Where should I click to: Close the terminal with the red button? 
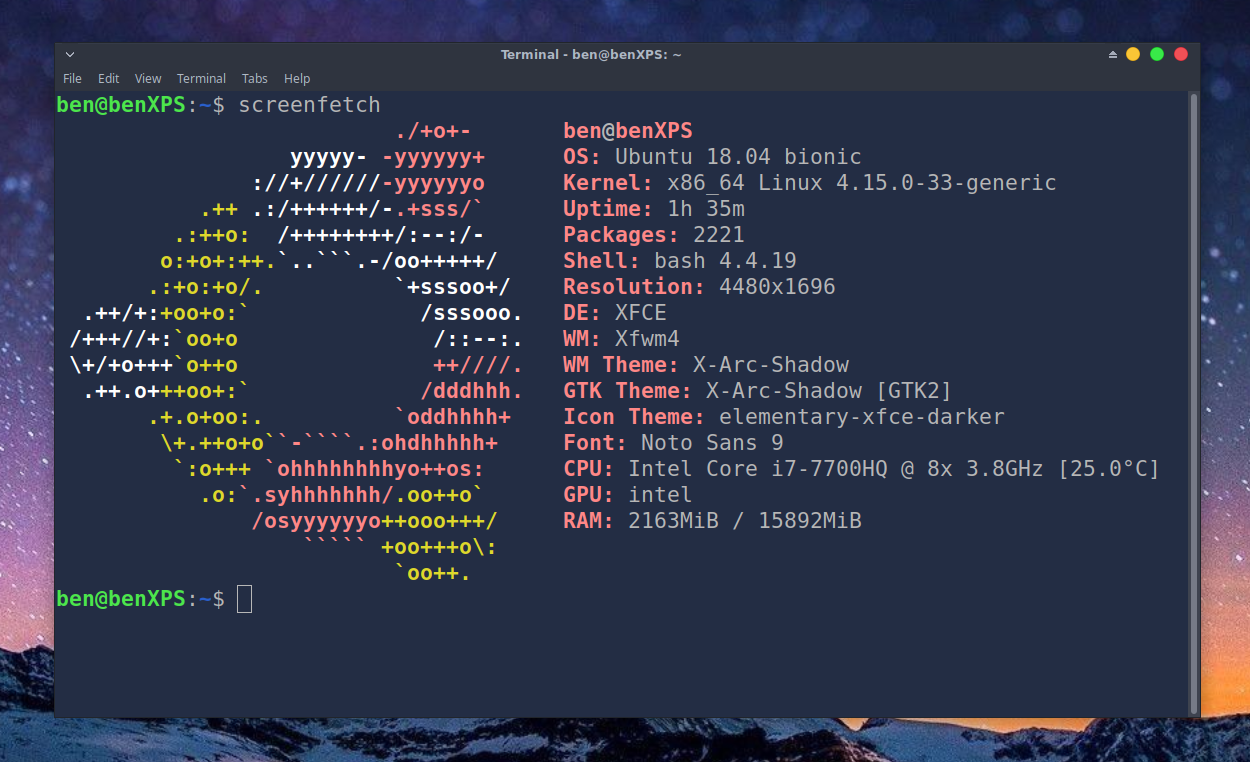pos(1181,54)
